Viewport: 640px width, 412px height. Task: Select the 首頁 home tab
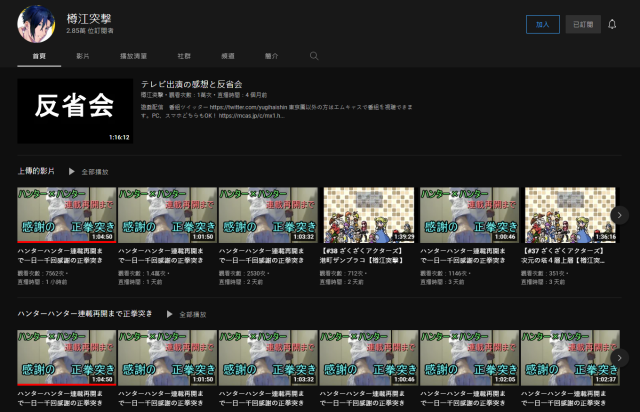click(x=38, y=56)
